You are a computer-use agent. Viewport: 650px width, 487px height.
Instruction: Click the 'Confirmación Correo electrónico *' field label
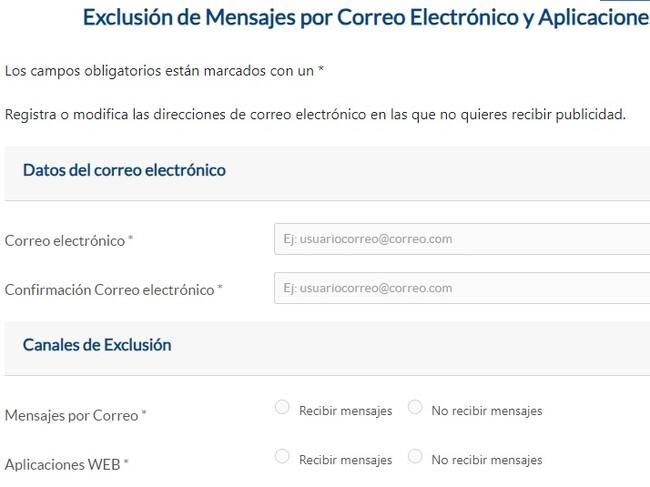[x=110, y=290]
